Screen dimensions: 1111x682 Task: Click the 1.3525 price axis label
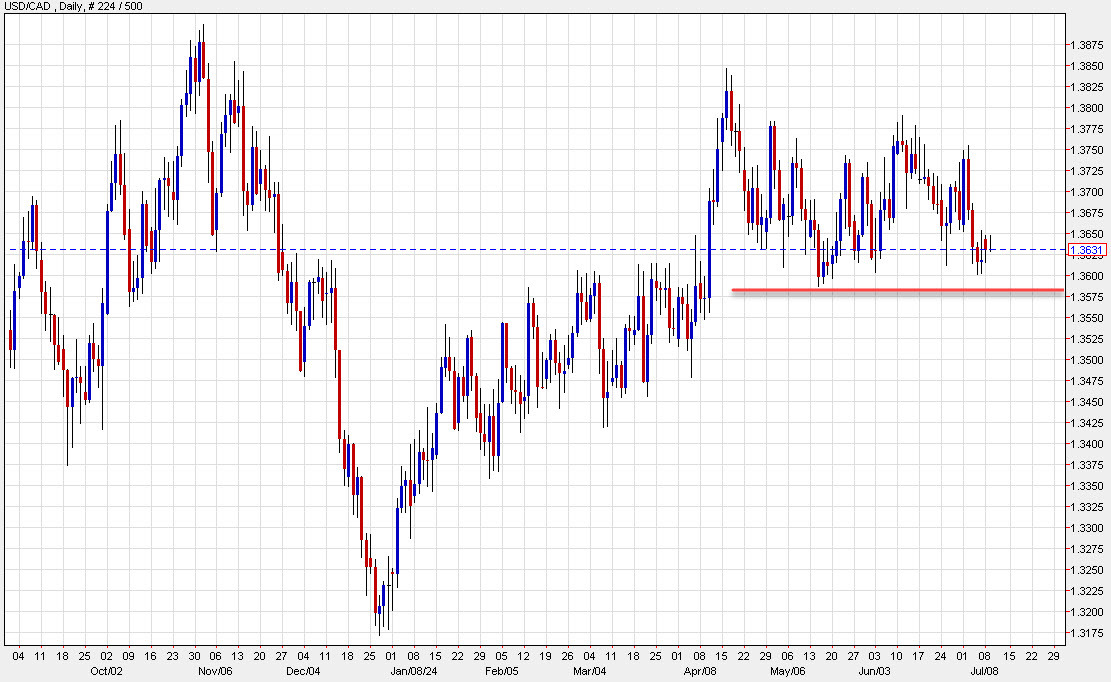pos(1085,337)
